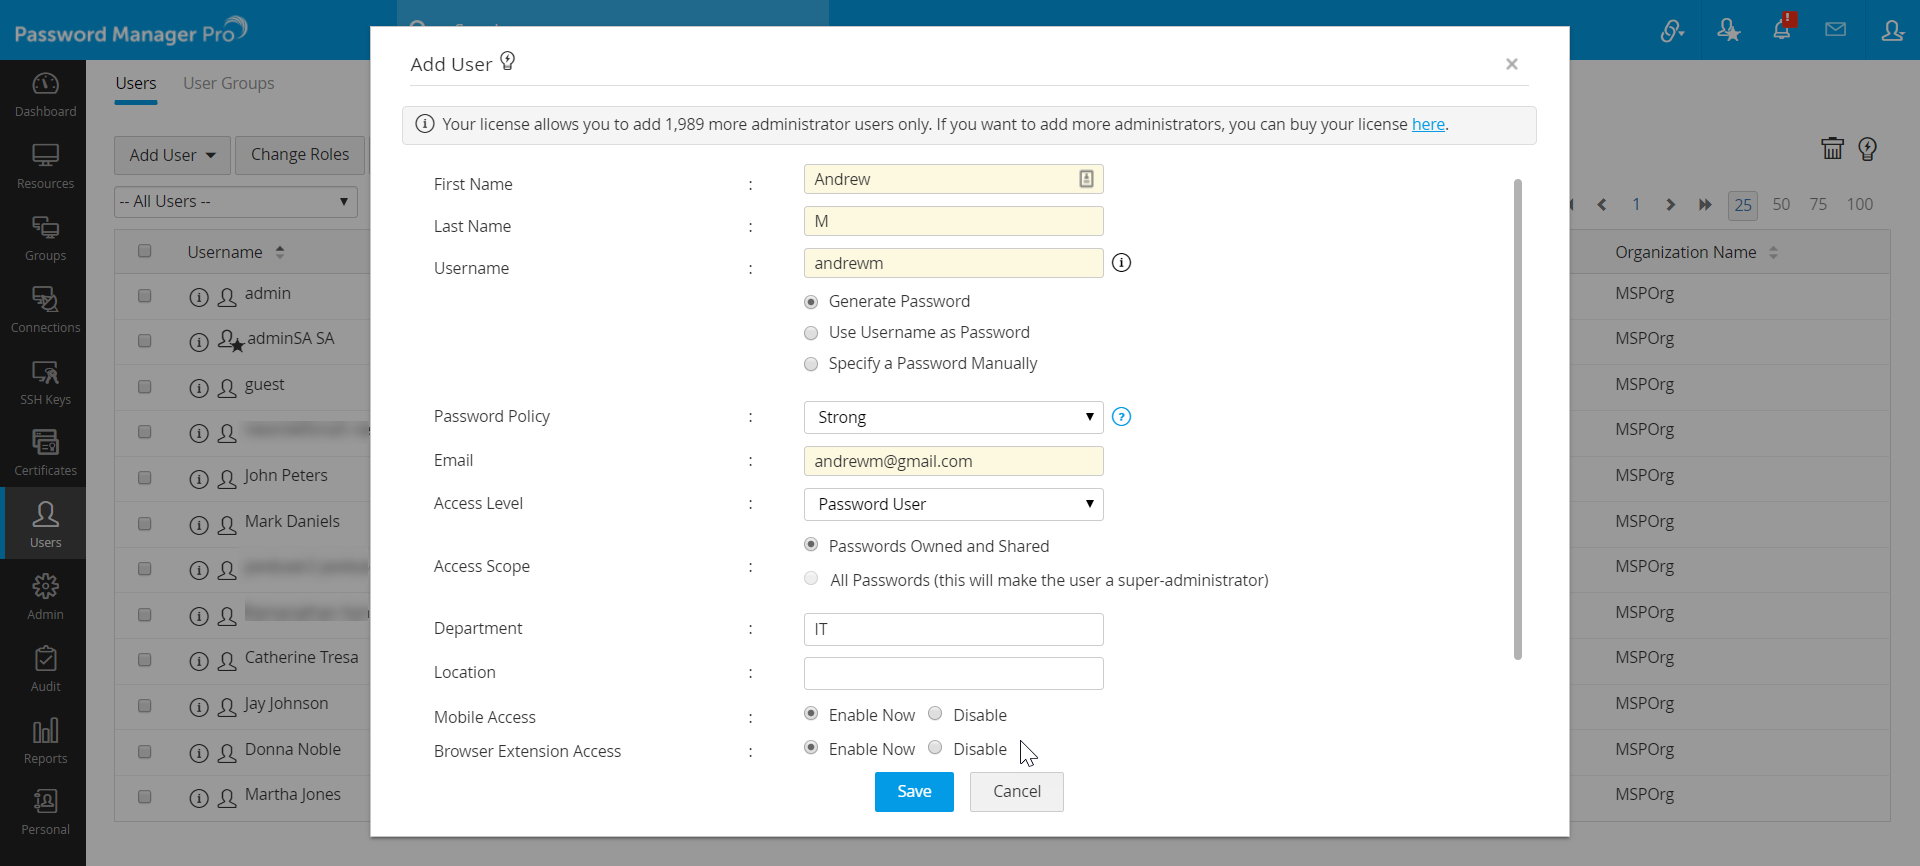This screenshot has height=866, width=1920.
Task: Disable Mobile Access radio option
Action: coord(935,714)
